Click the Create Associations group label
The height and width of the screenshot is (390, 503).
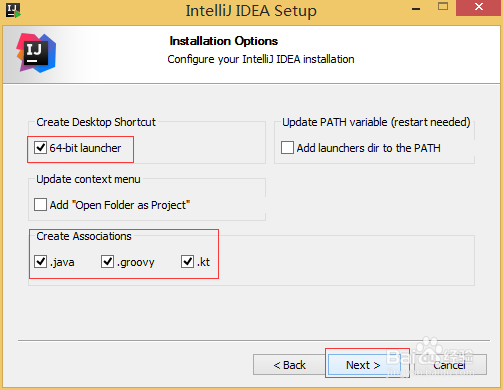pos(84,236)
